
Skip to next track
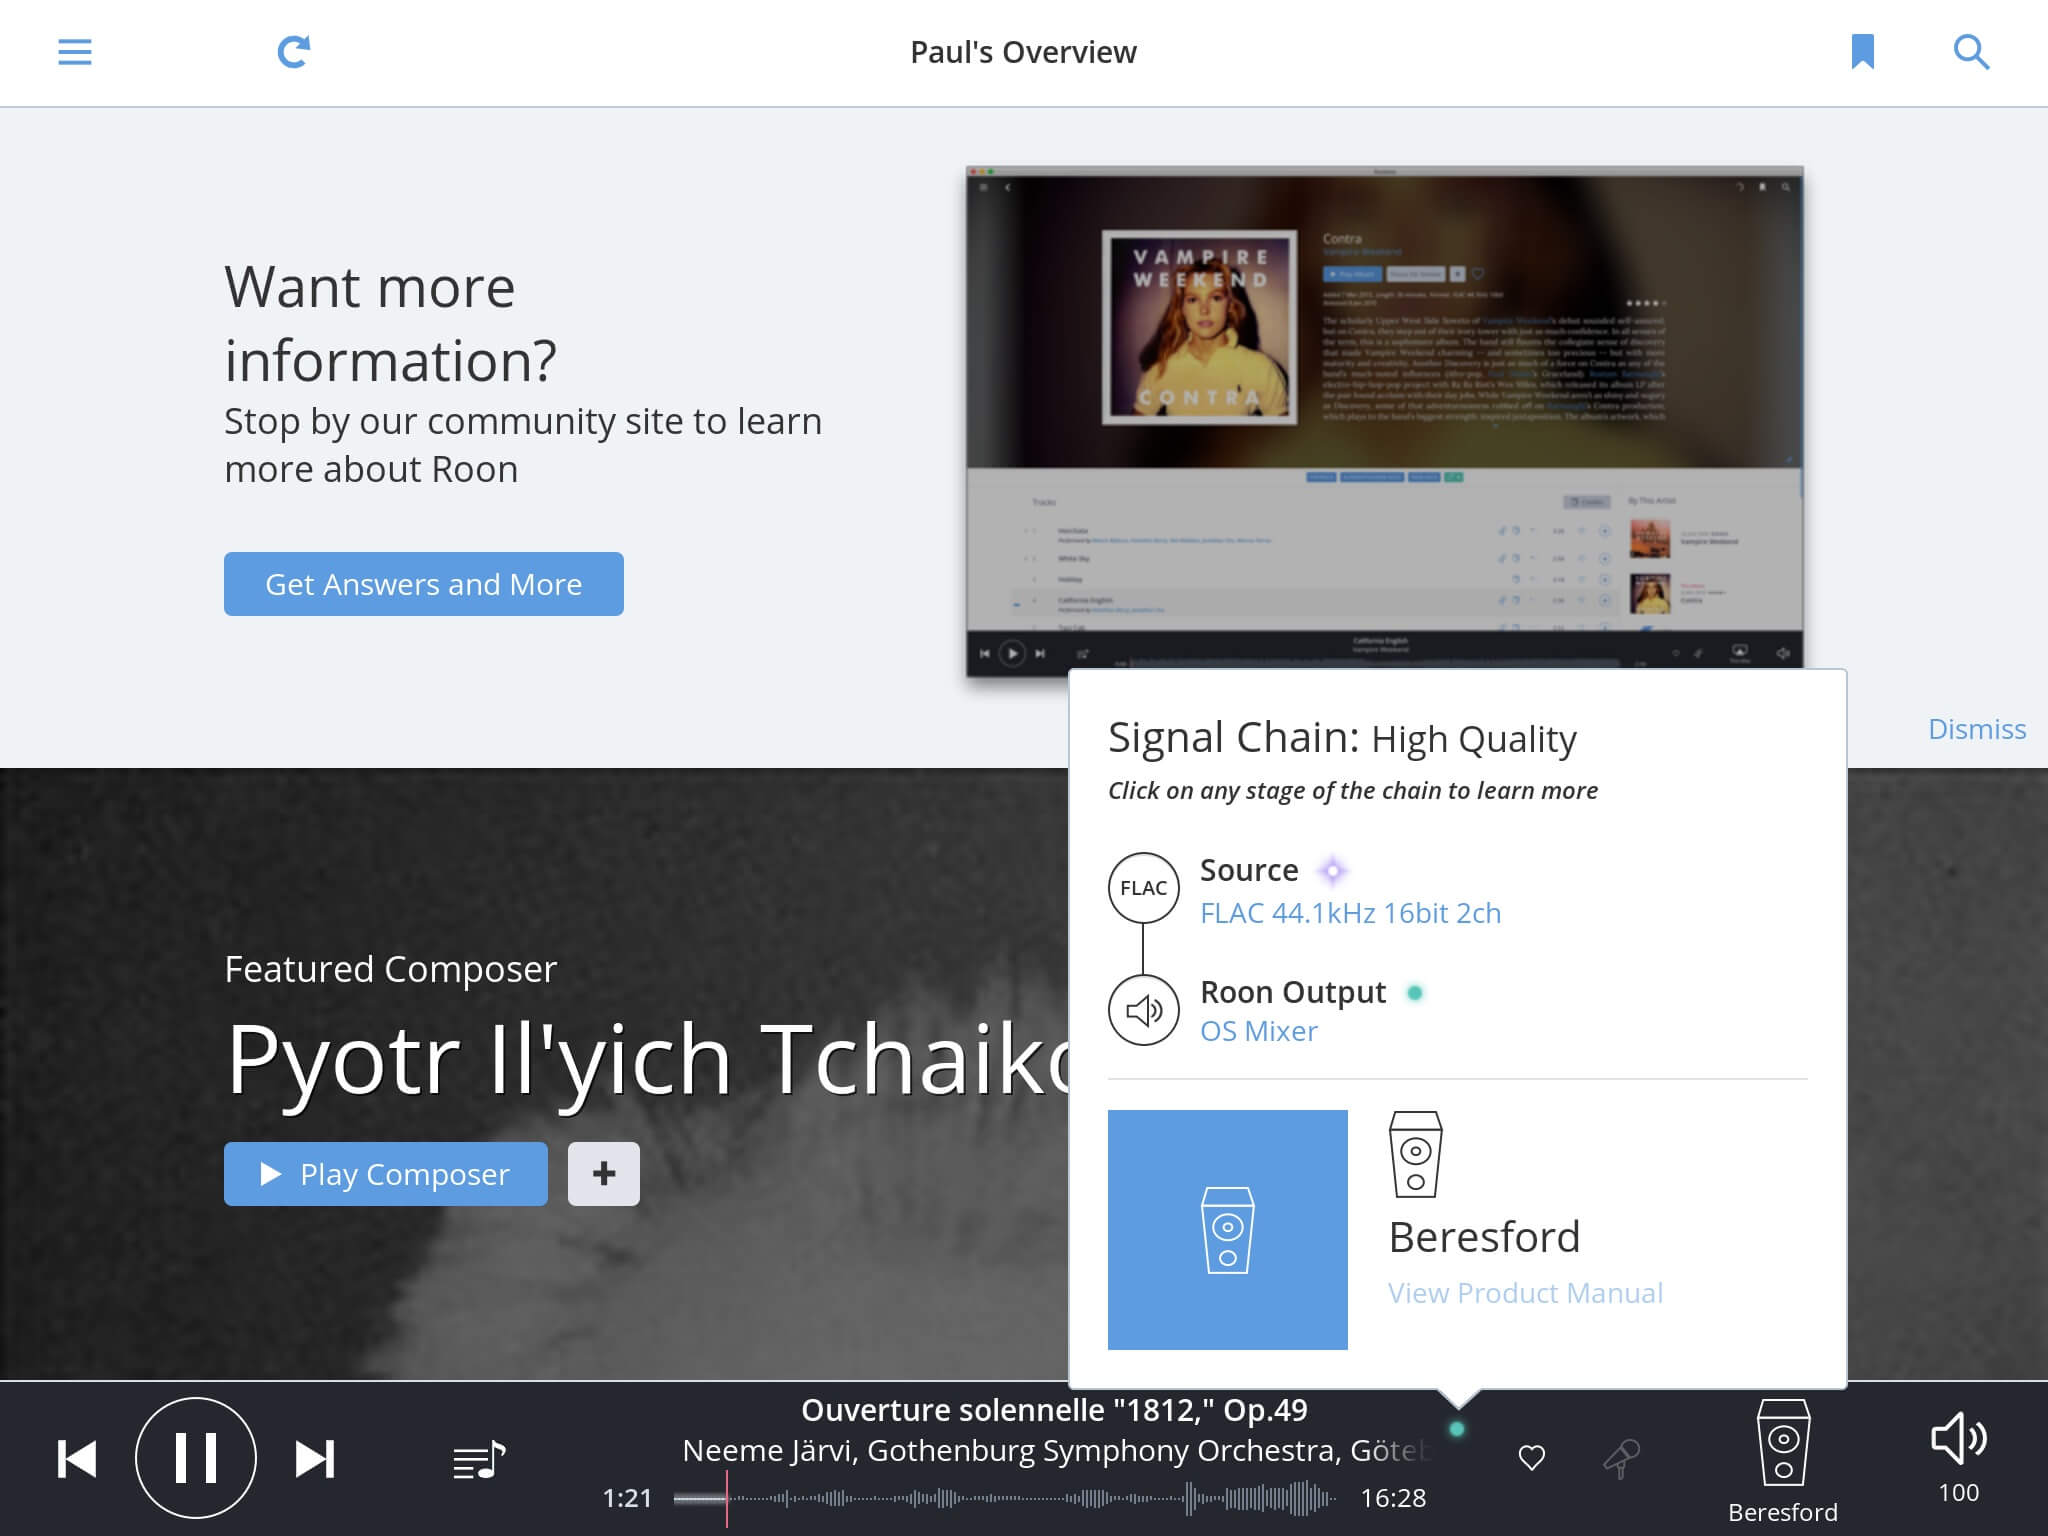point(315,1459)
